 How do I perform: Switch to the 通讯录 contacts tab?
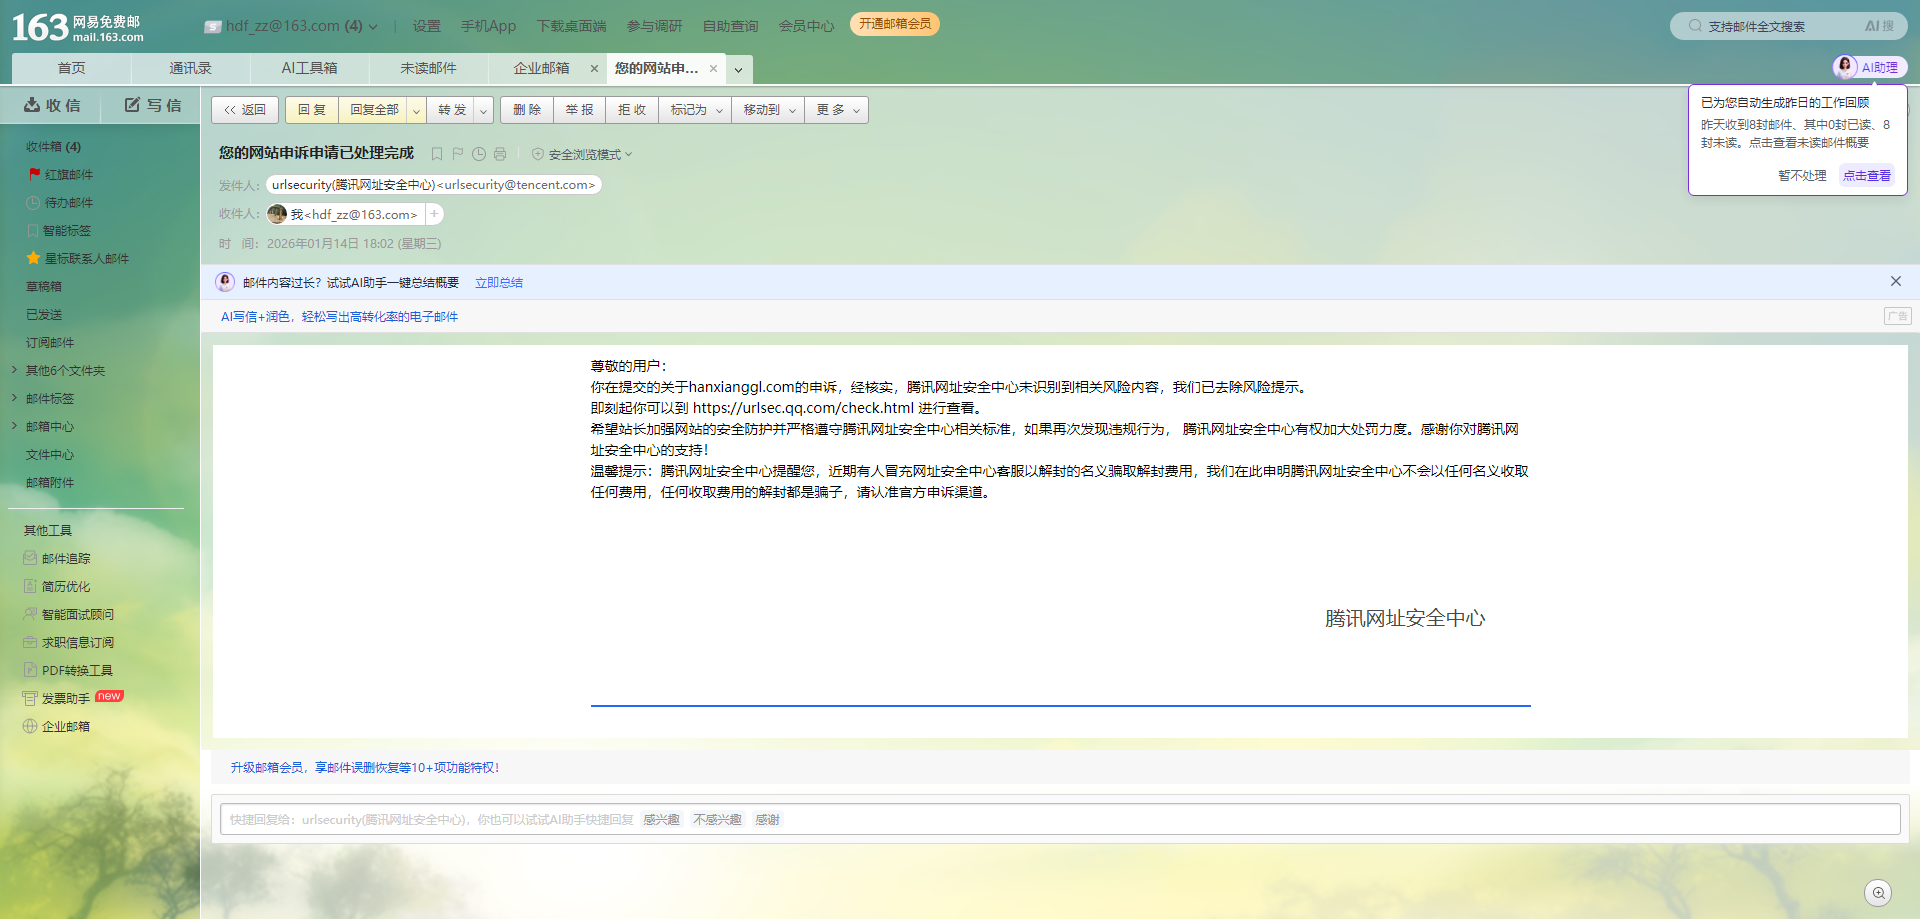tap(190, 68)
